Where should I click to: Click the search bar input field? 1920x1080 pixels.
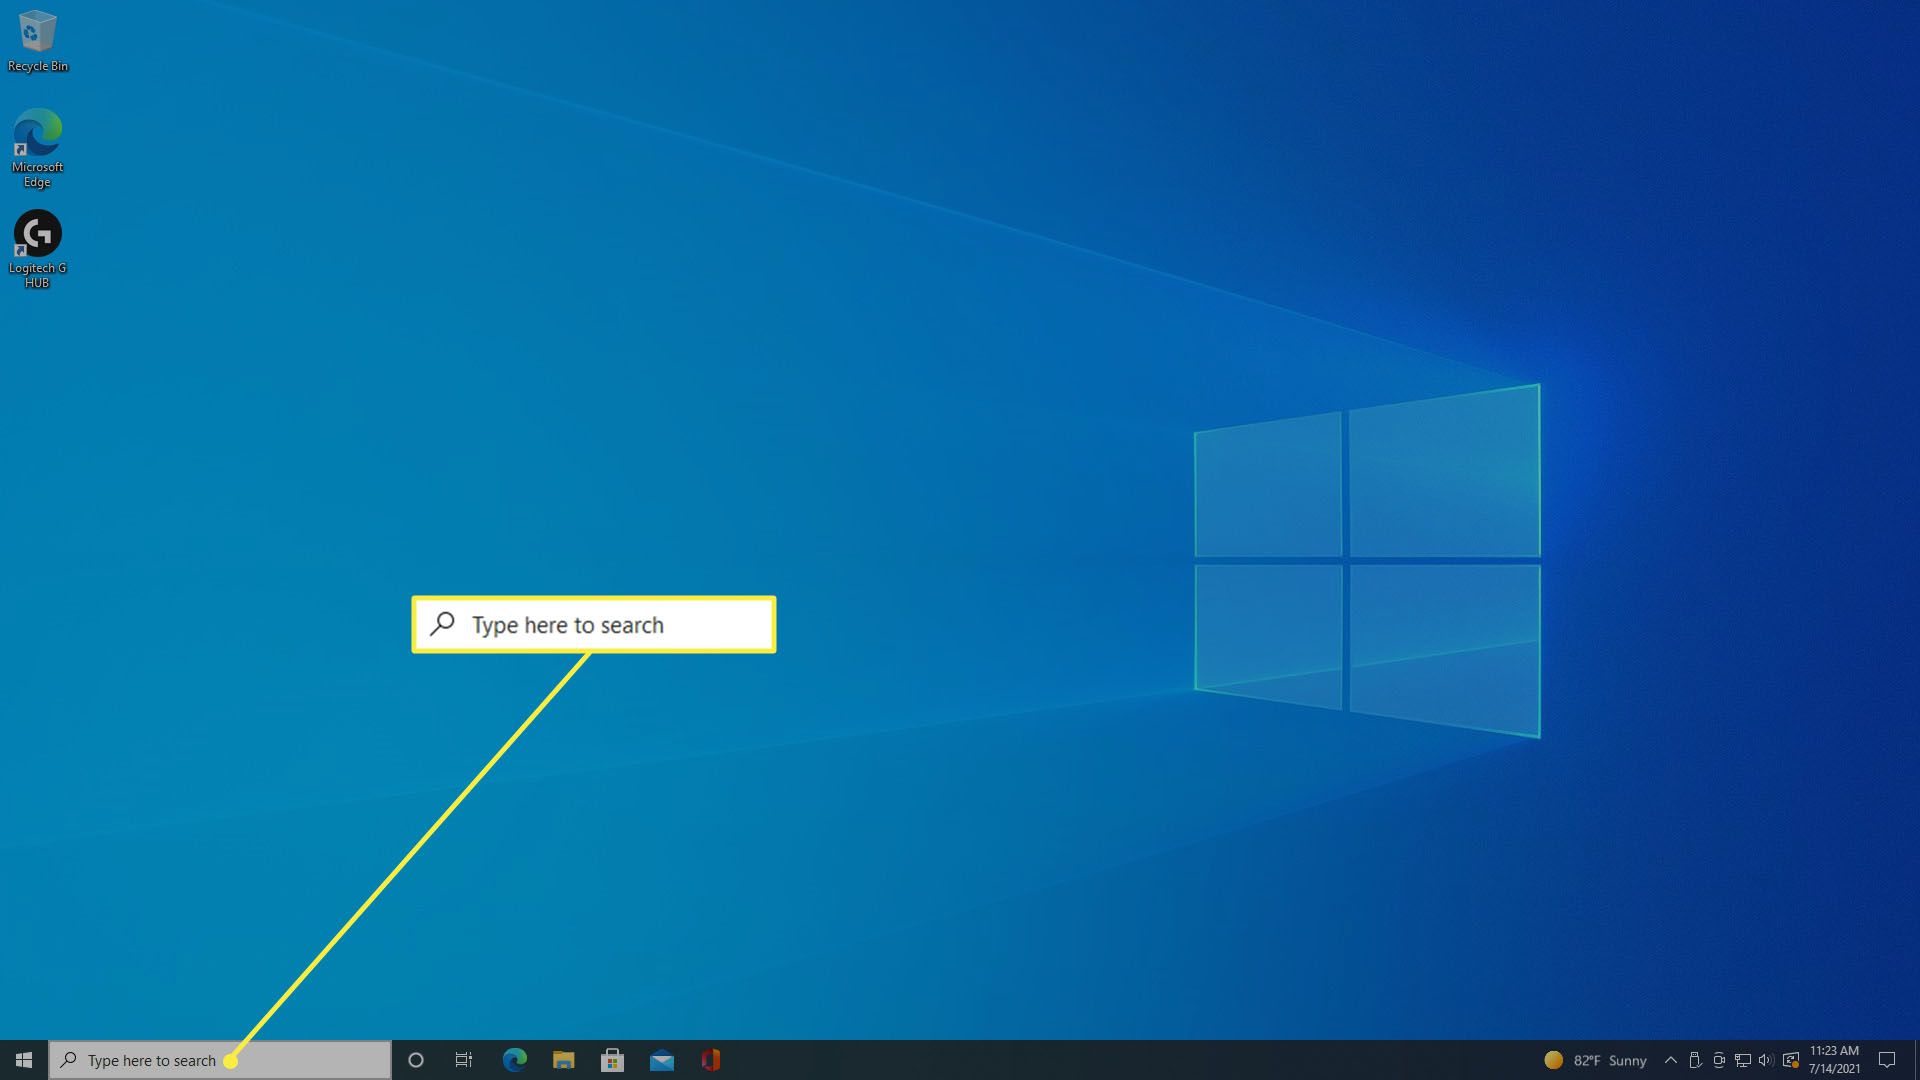219,1059
